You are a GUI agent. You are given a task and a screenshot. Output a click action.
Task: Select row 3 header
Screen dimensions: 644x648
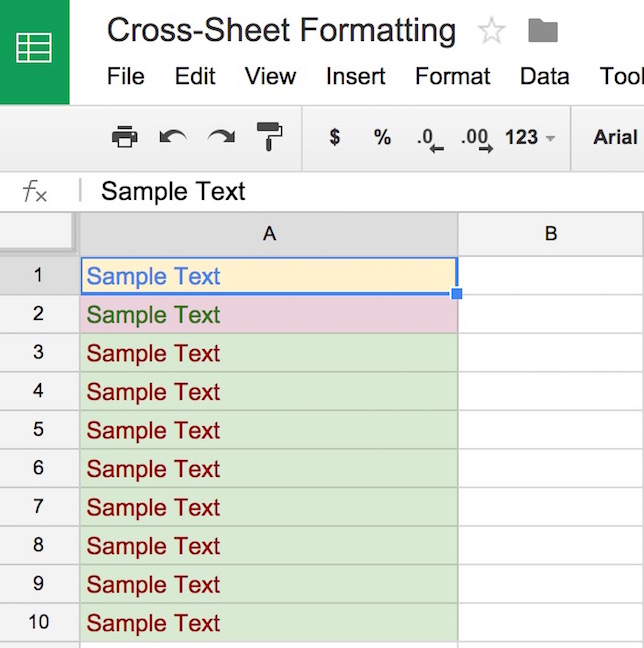pos(39,352)
